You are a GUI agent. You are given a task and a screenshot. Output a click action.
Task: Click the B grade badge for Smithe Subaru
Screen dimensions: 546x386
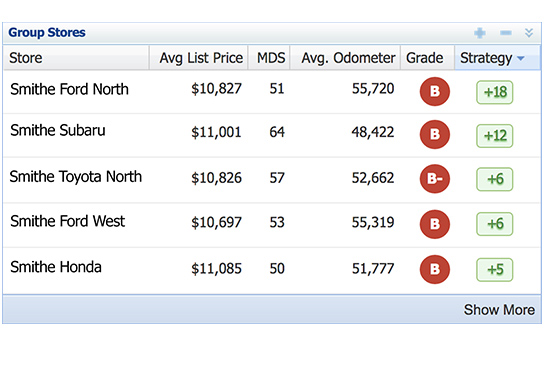coord(435,134)
